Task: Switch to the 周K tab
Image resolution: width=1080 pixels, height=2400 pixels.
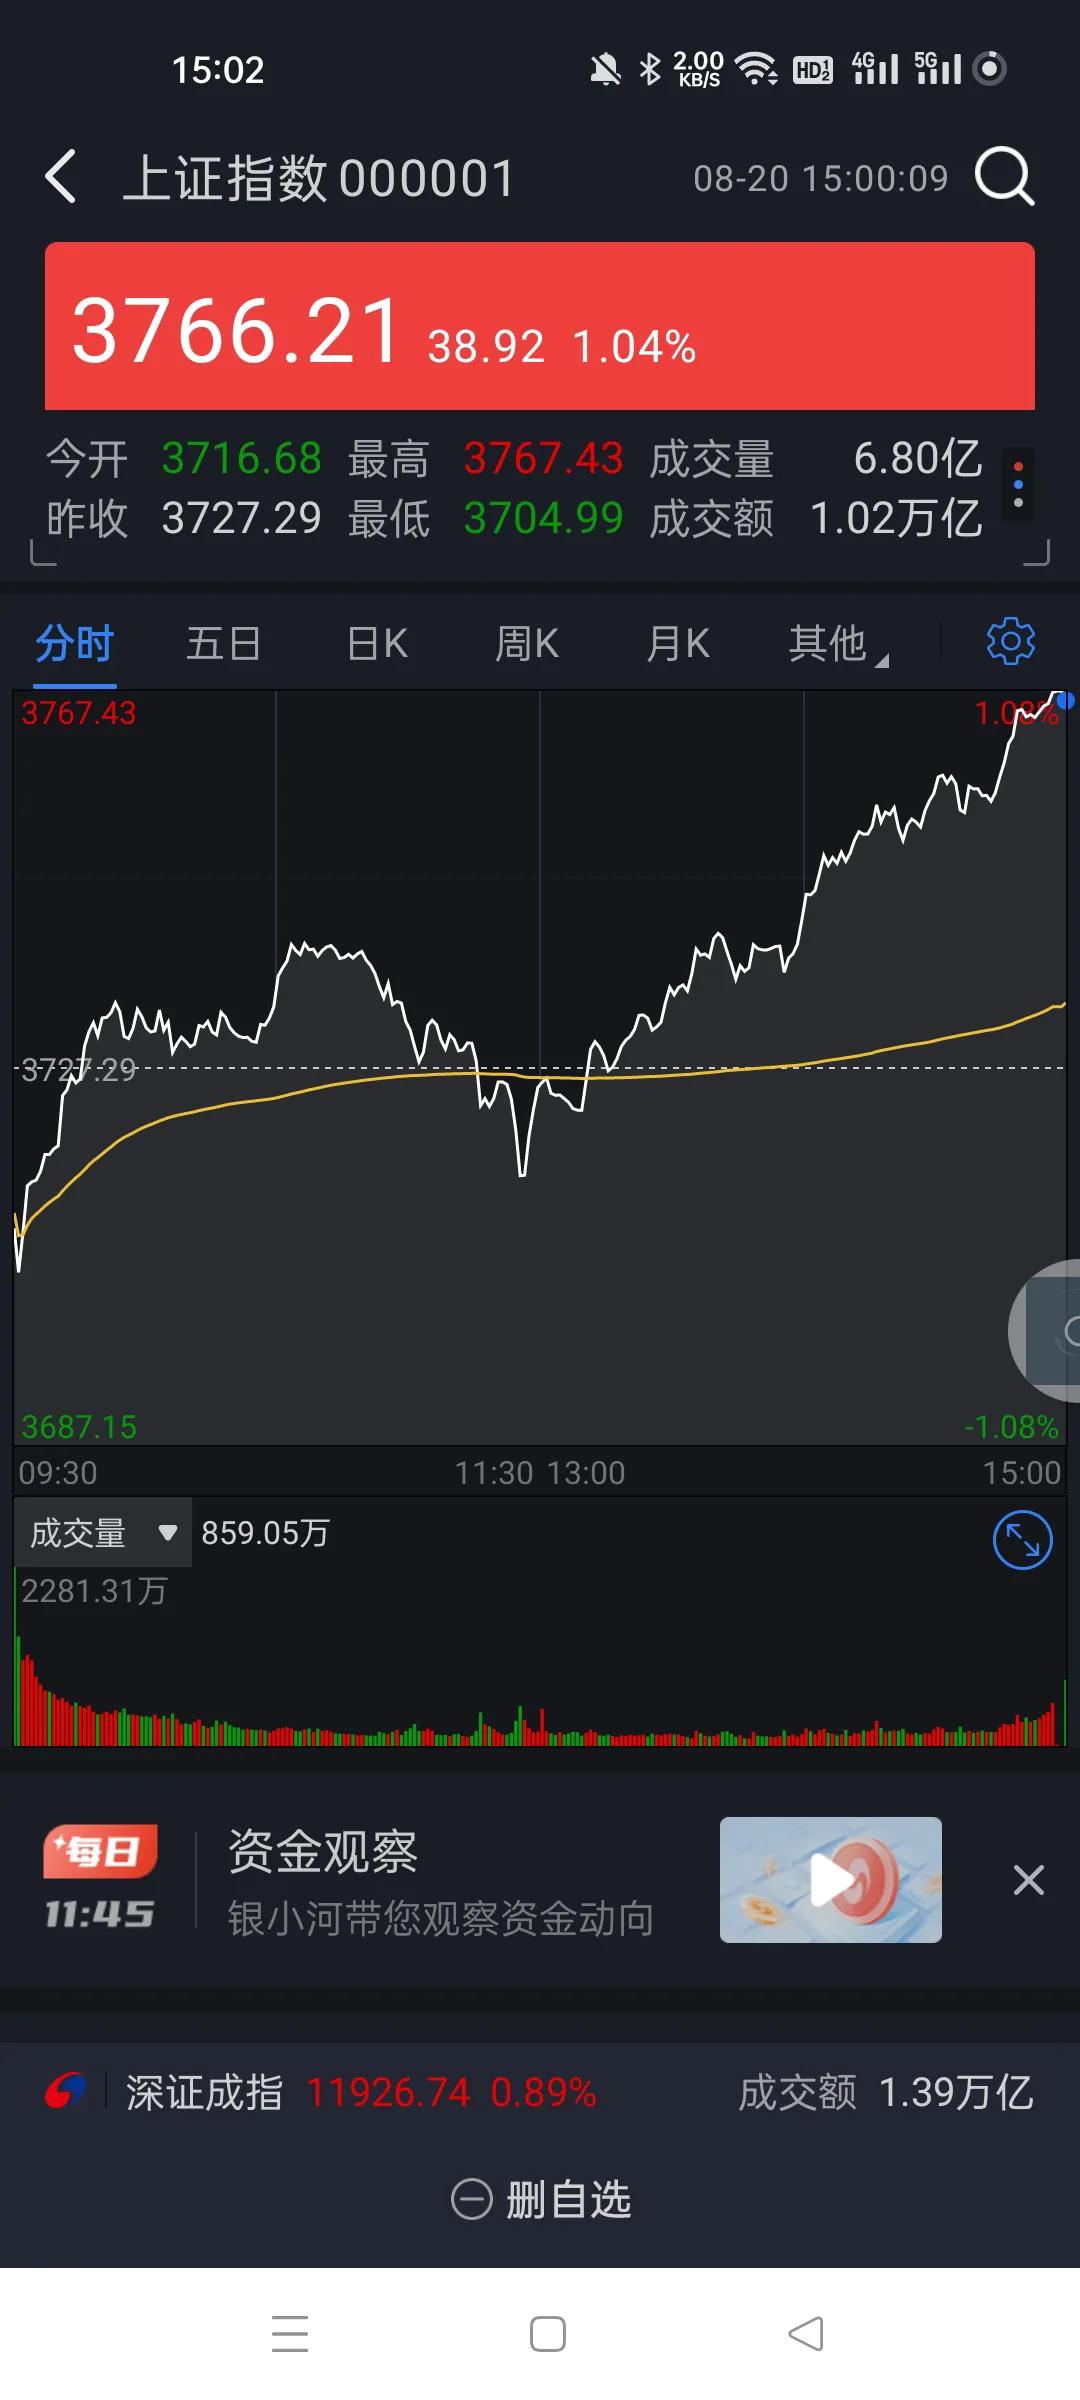Action: (x=527, y=643)
